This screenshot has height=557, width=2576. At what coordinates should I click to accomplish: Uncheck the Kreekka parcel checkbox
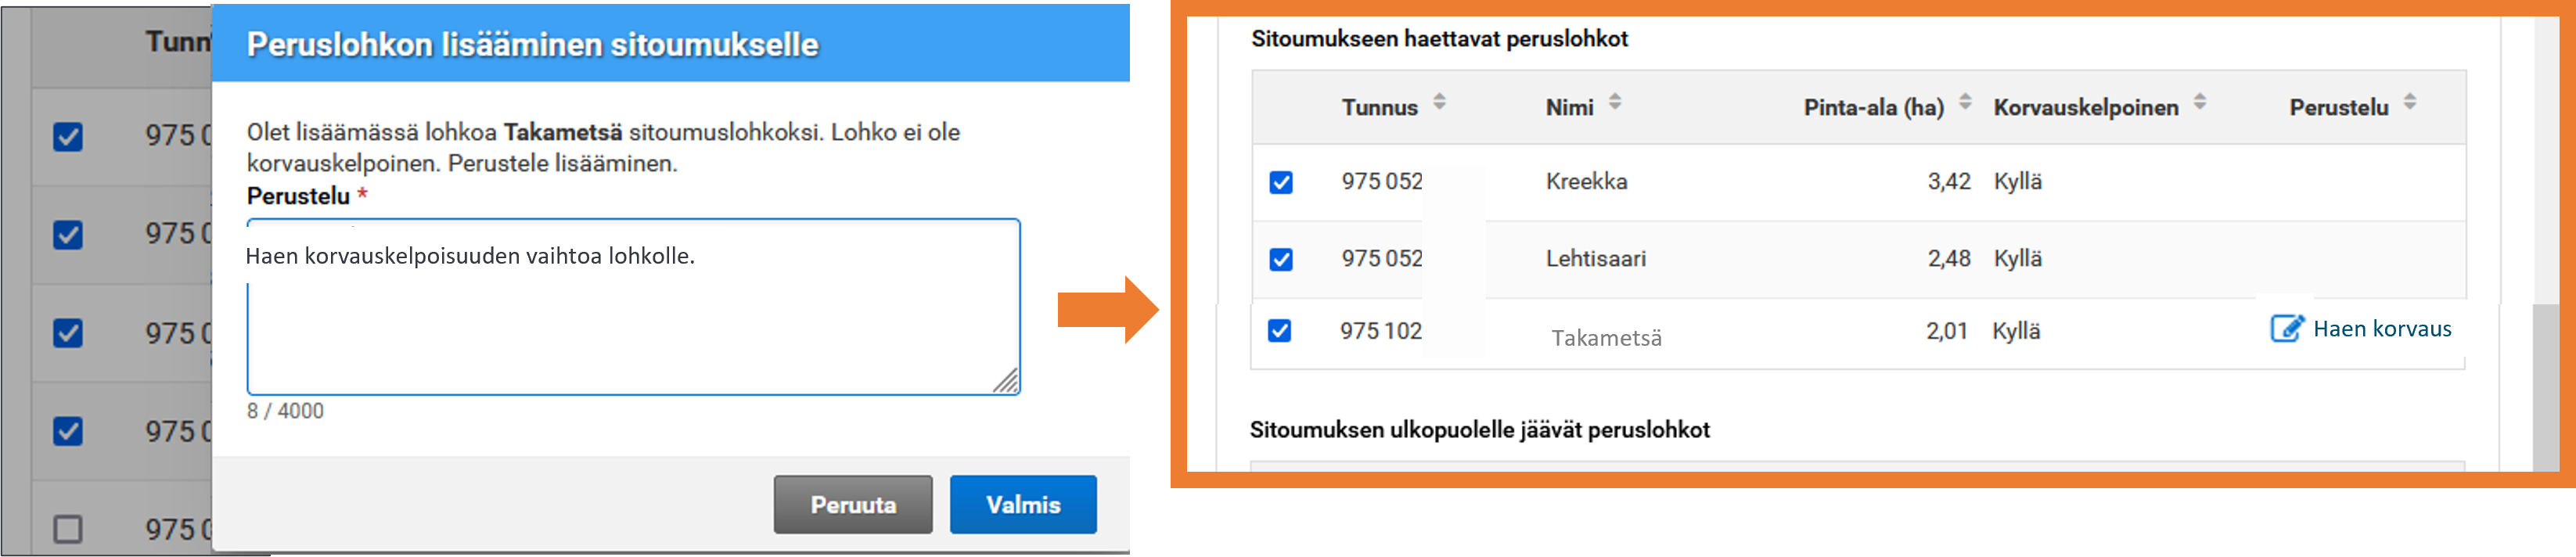pyautogui.click(x=1281, y=182)
